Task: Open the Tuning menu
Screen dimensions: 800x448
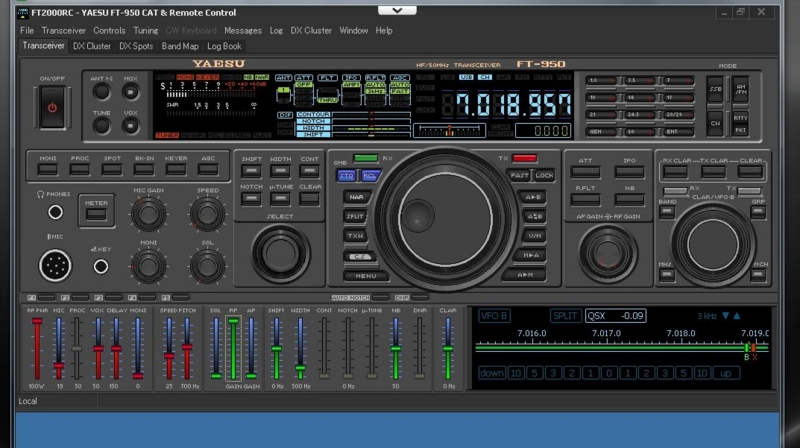Action: click(145, 31)
